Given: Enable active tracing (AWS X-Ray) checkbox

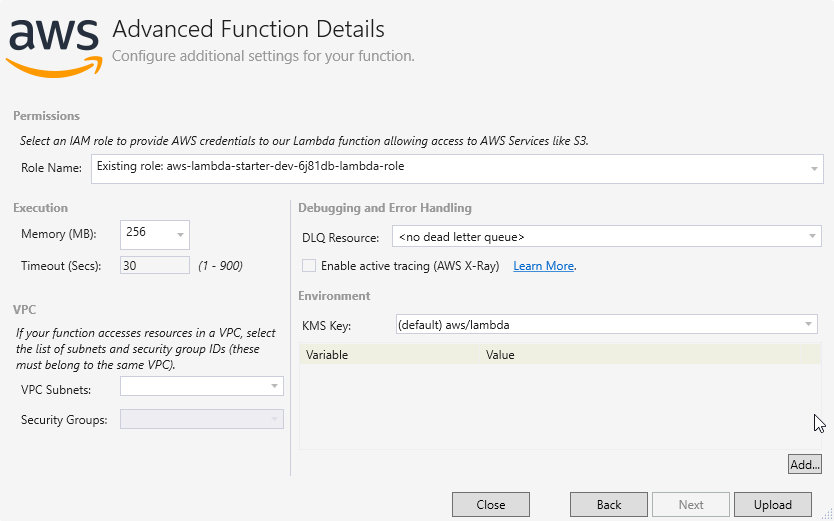Looking at the screenshot, I should [x=309, y=266].
